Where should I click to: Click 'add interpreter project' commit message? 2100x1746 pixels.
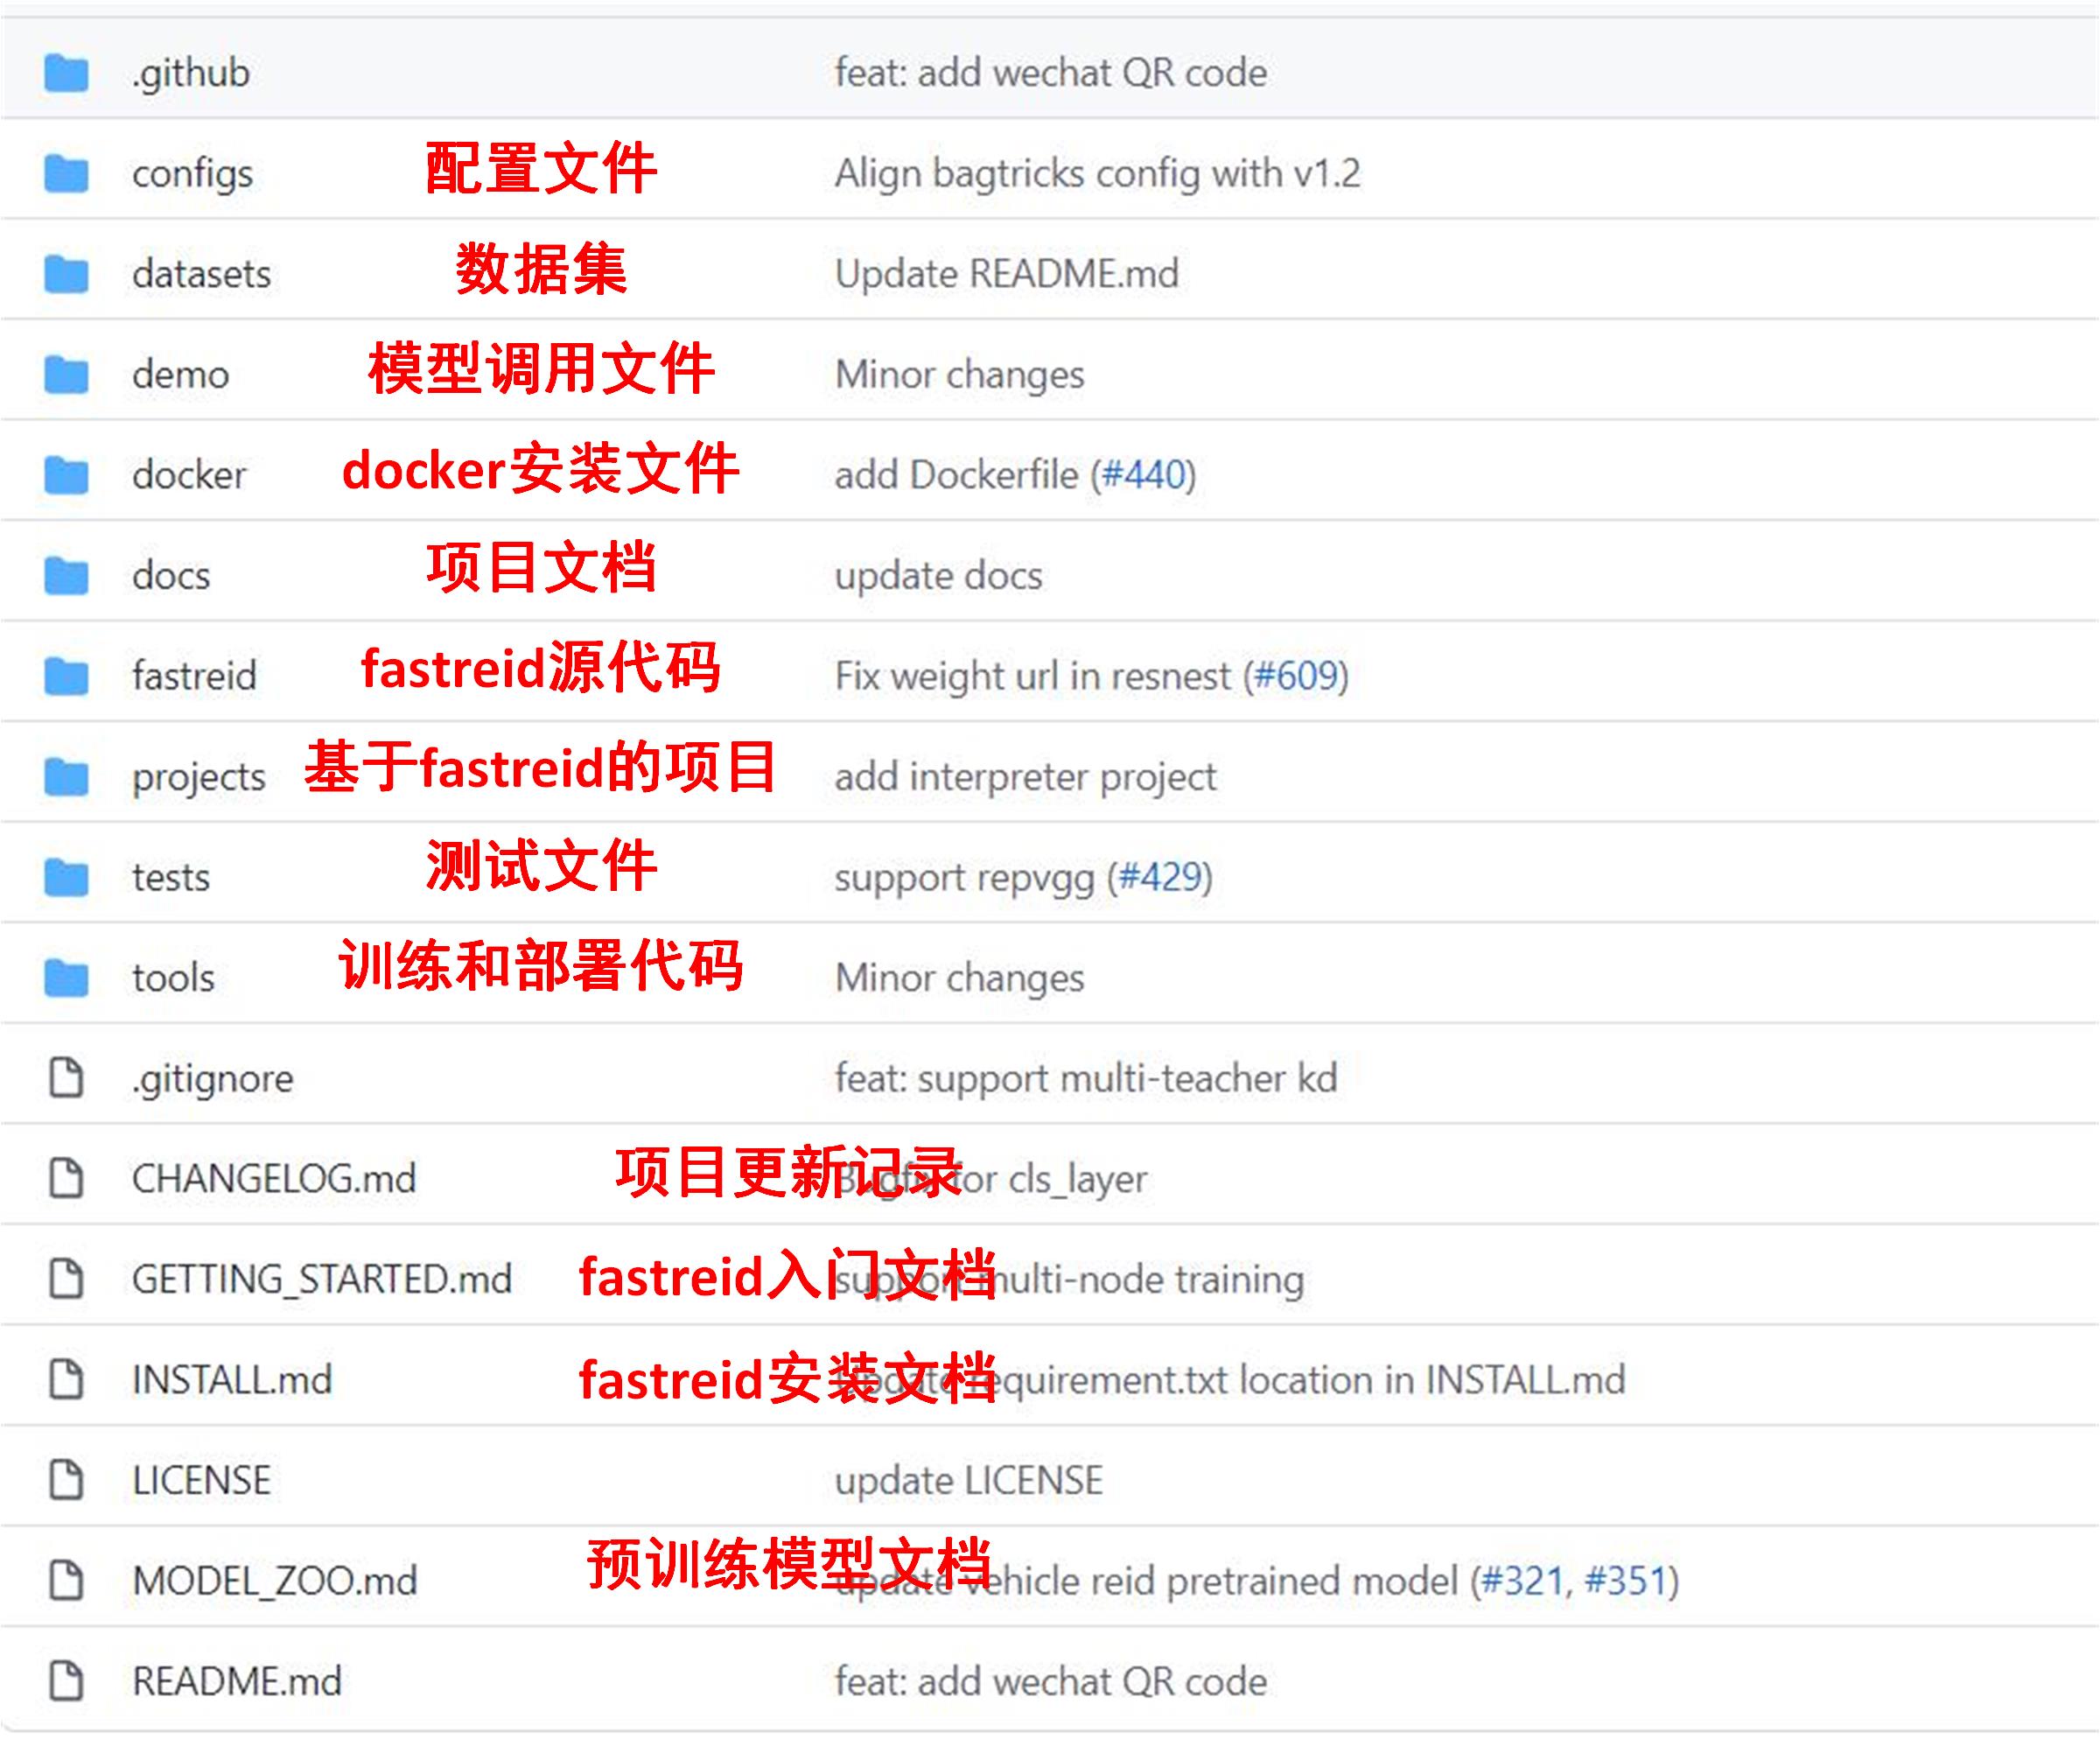pyautogui.click(x=1025, y=777)
